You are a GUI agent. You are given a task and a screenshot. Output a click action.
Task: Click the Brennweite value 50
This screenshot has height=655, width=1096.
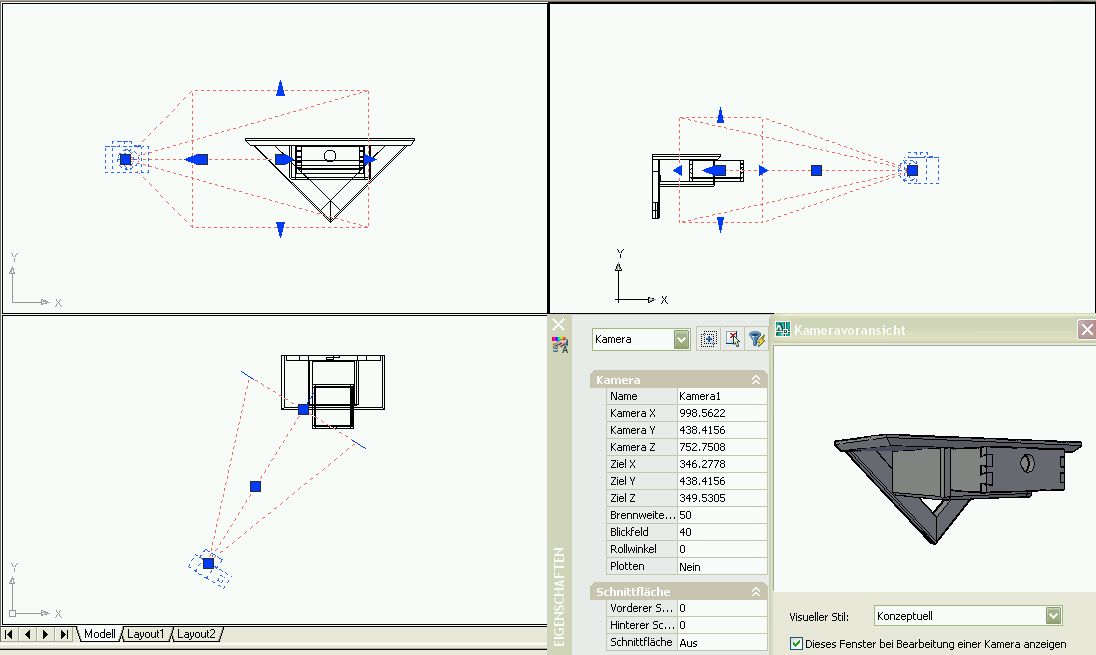click(x=722, y=515)
